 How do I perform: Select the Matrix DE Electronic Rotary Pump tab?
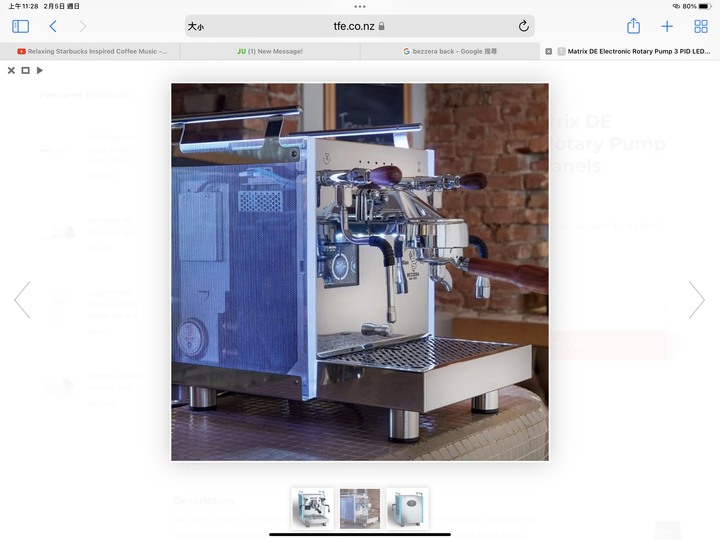click(634, 51)
